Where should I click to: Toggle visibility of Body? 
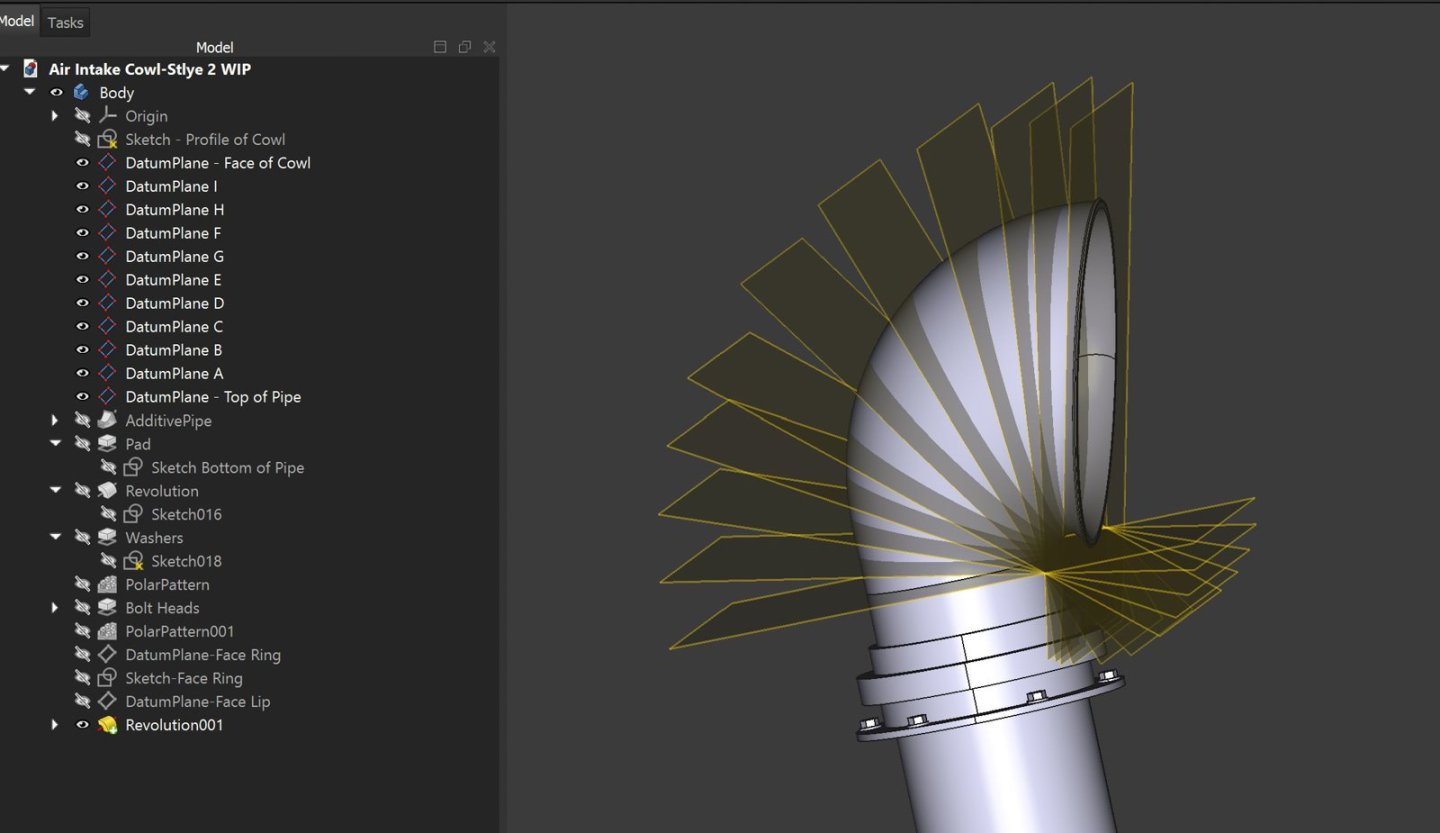(57, 92)
